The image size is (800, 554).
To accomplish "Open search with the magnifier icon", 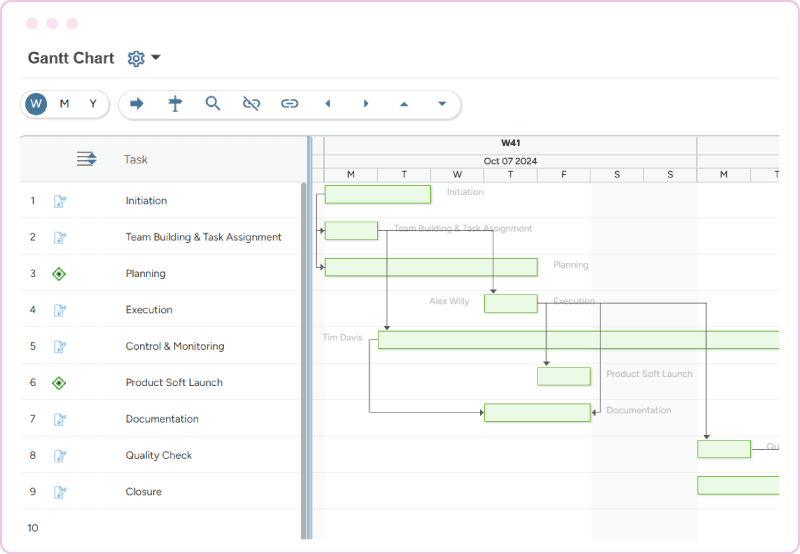I will (x=213, y=104).
